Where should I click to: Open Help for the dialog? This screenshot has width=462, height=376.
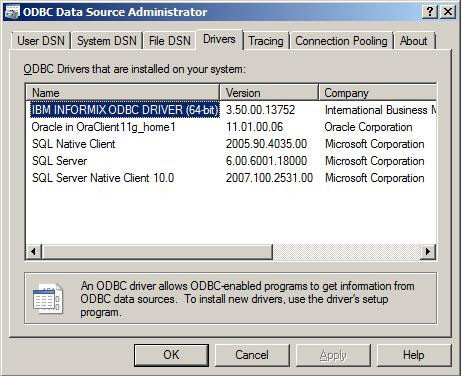[x=414, y=355]
